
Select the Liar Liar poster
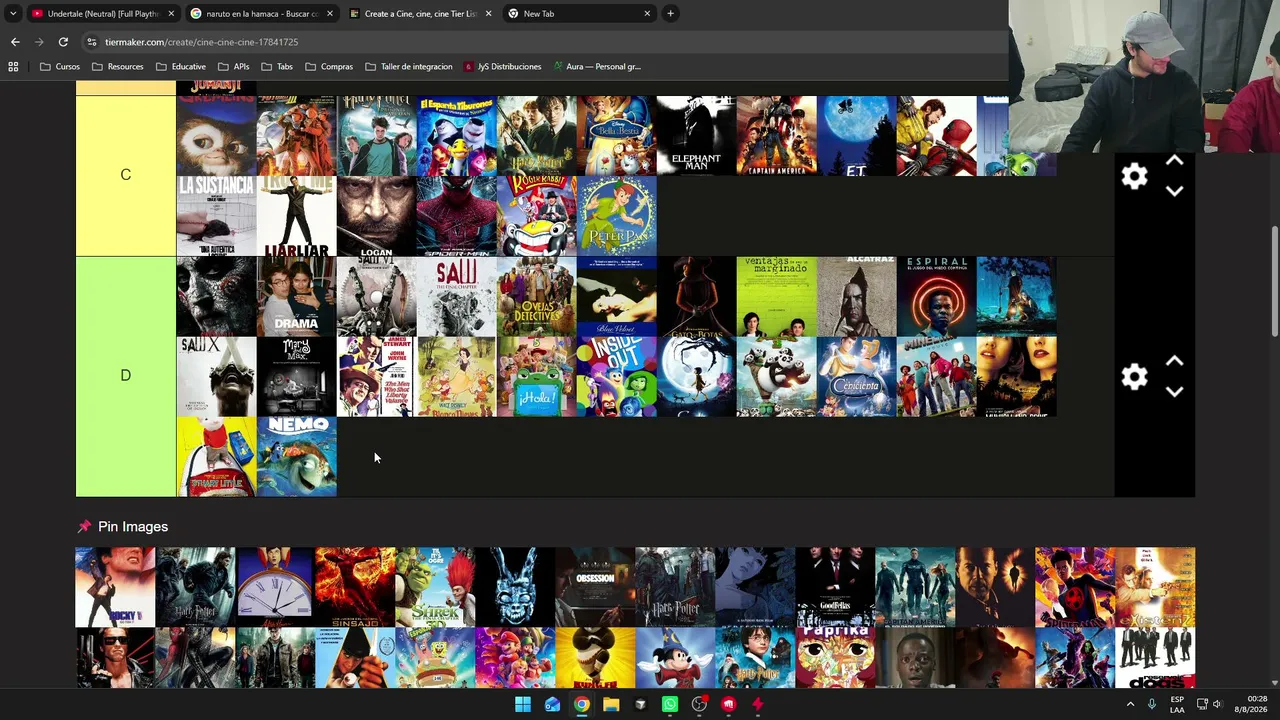click(296, 216)
